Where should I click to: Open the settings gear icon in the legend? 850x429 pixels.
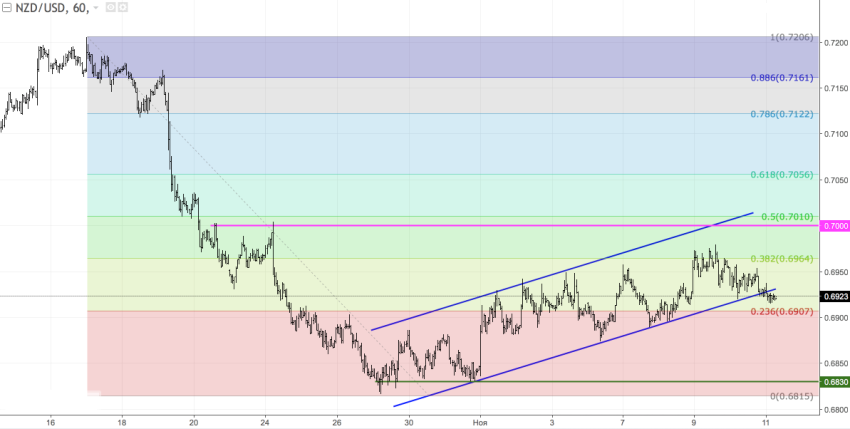tap(121, 8)
